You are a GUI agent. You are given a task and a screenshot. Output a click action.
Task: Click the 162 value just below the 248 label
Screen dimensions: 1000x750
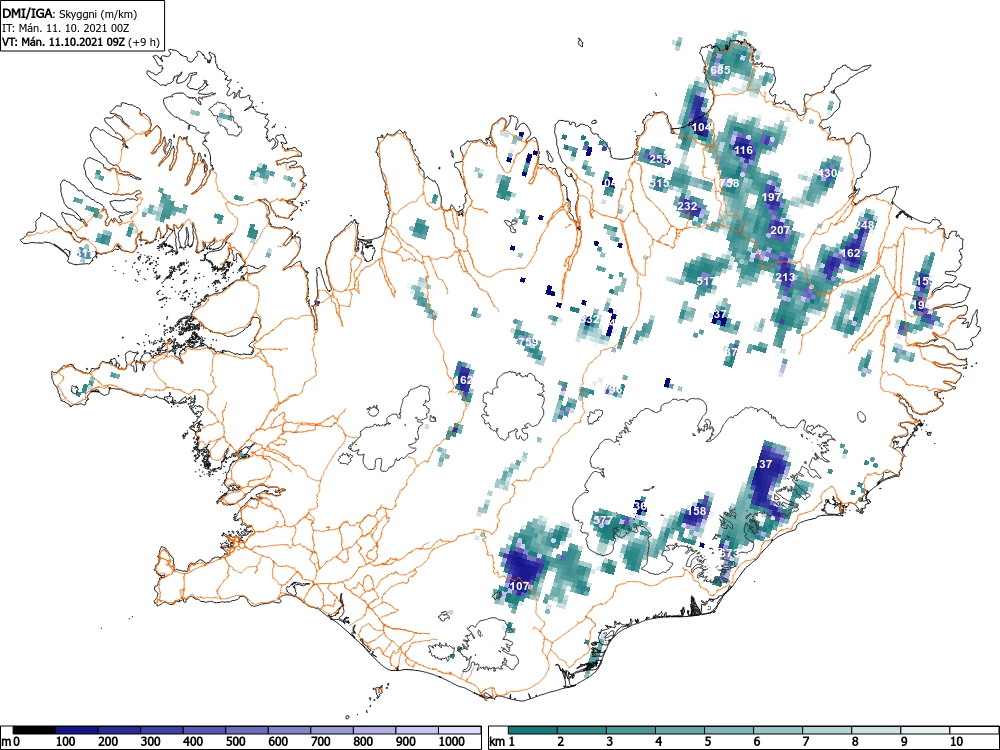coord(851,253)
